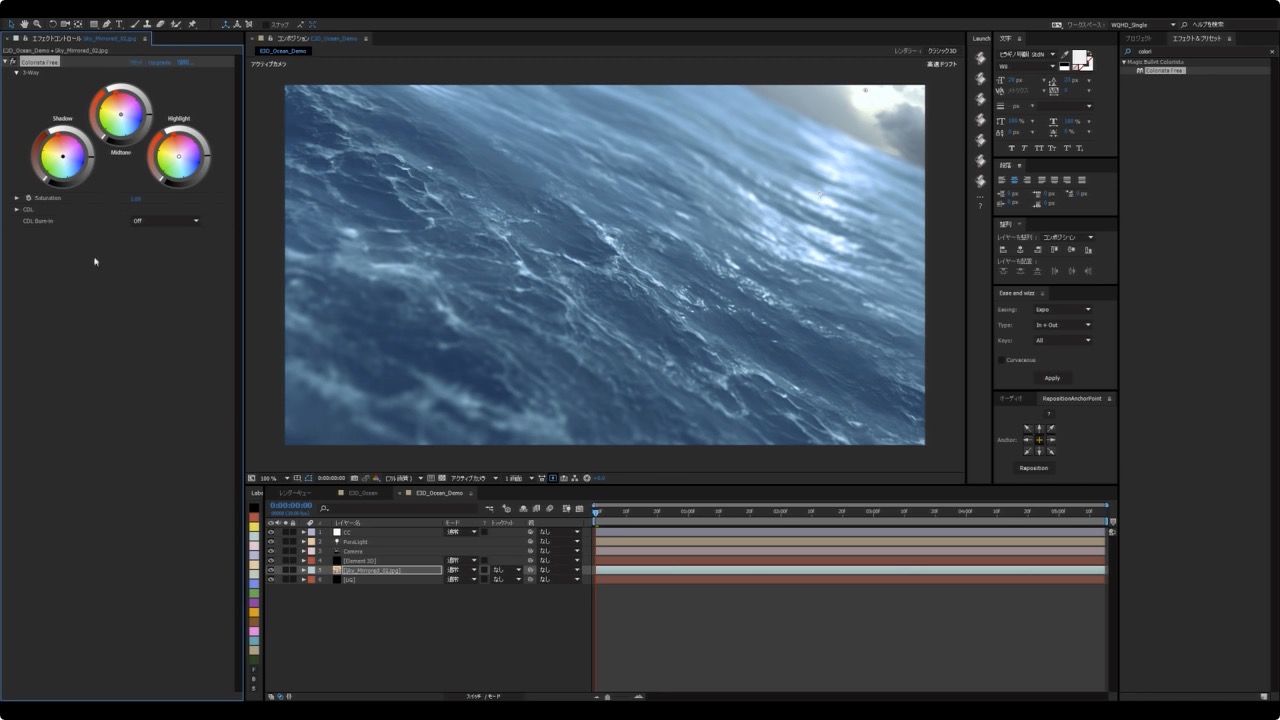Select the Selection tool in the toolbar
The height and width of the screenshot is (720, 1280).
(x=11, y=24)
